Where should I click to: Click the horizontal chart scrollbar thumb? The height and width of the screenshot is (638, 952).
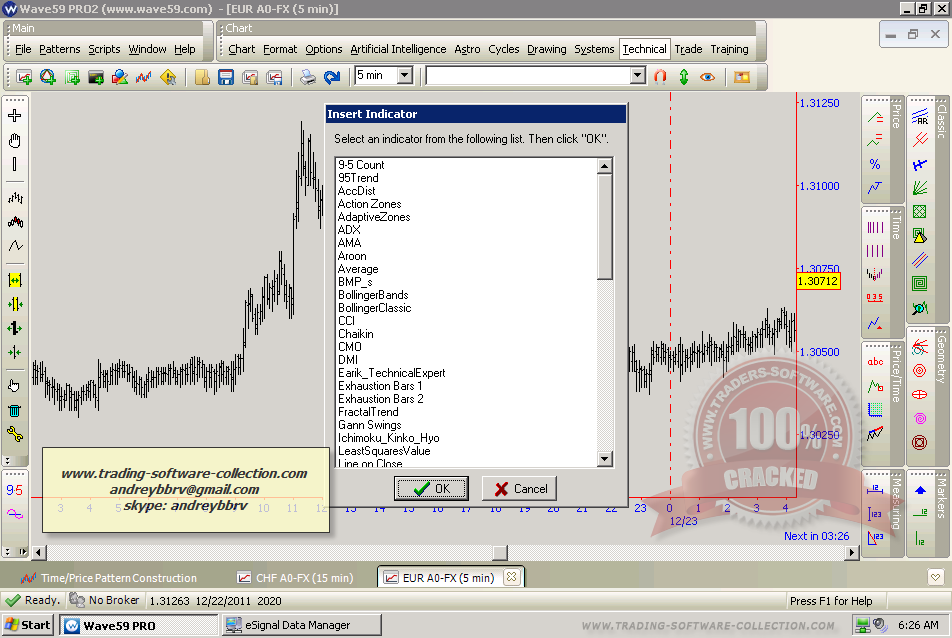click(499, 552)
